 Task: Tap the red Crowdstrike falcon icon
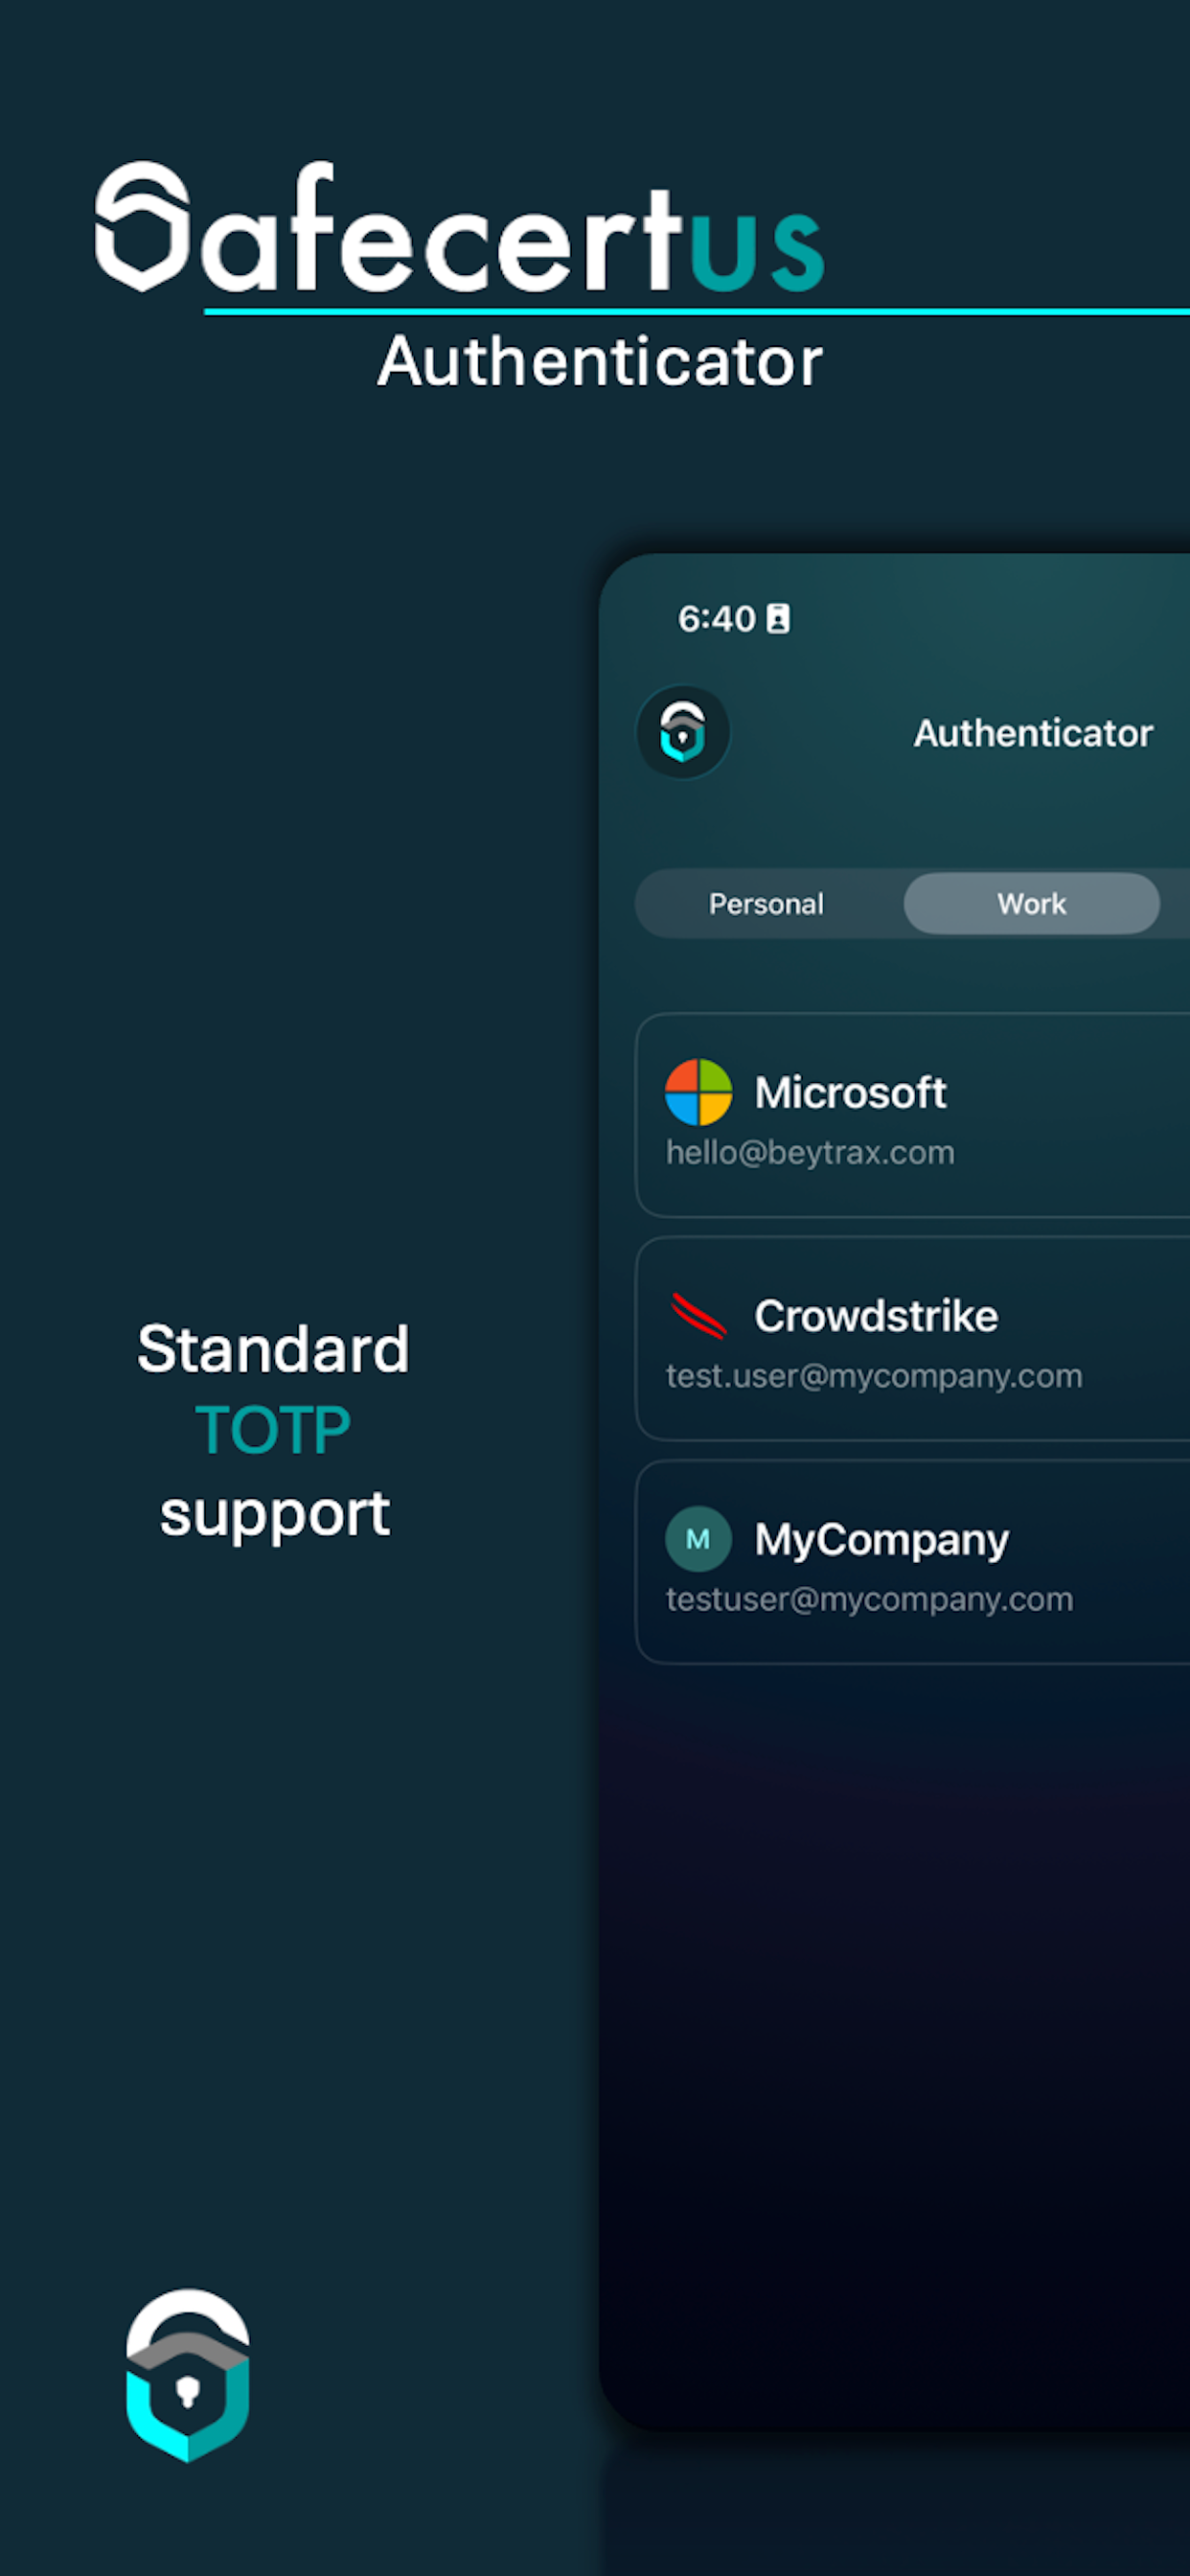click(x=698, y=1315)
